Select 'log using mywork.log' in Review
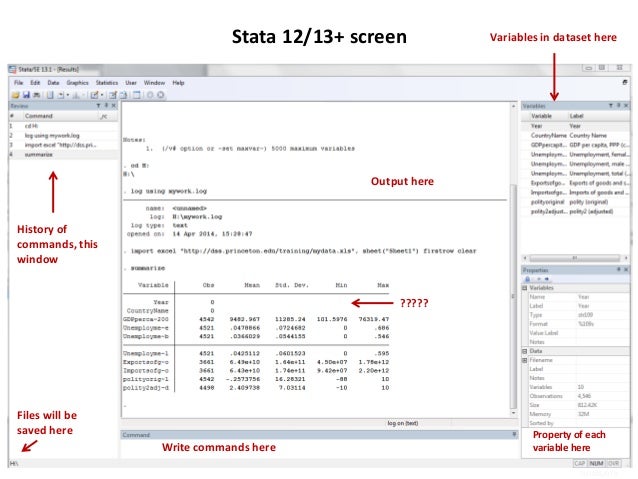 pos(63,136)
